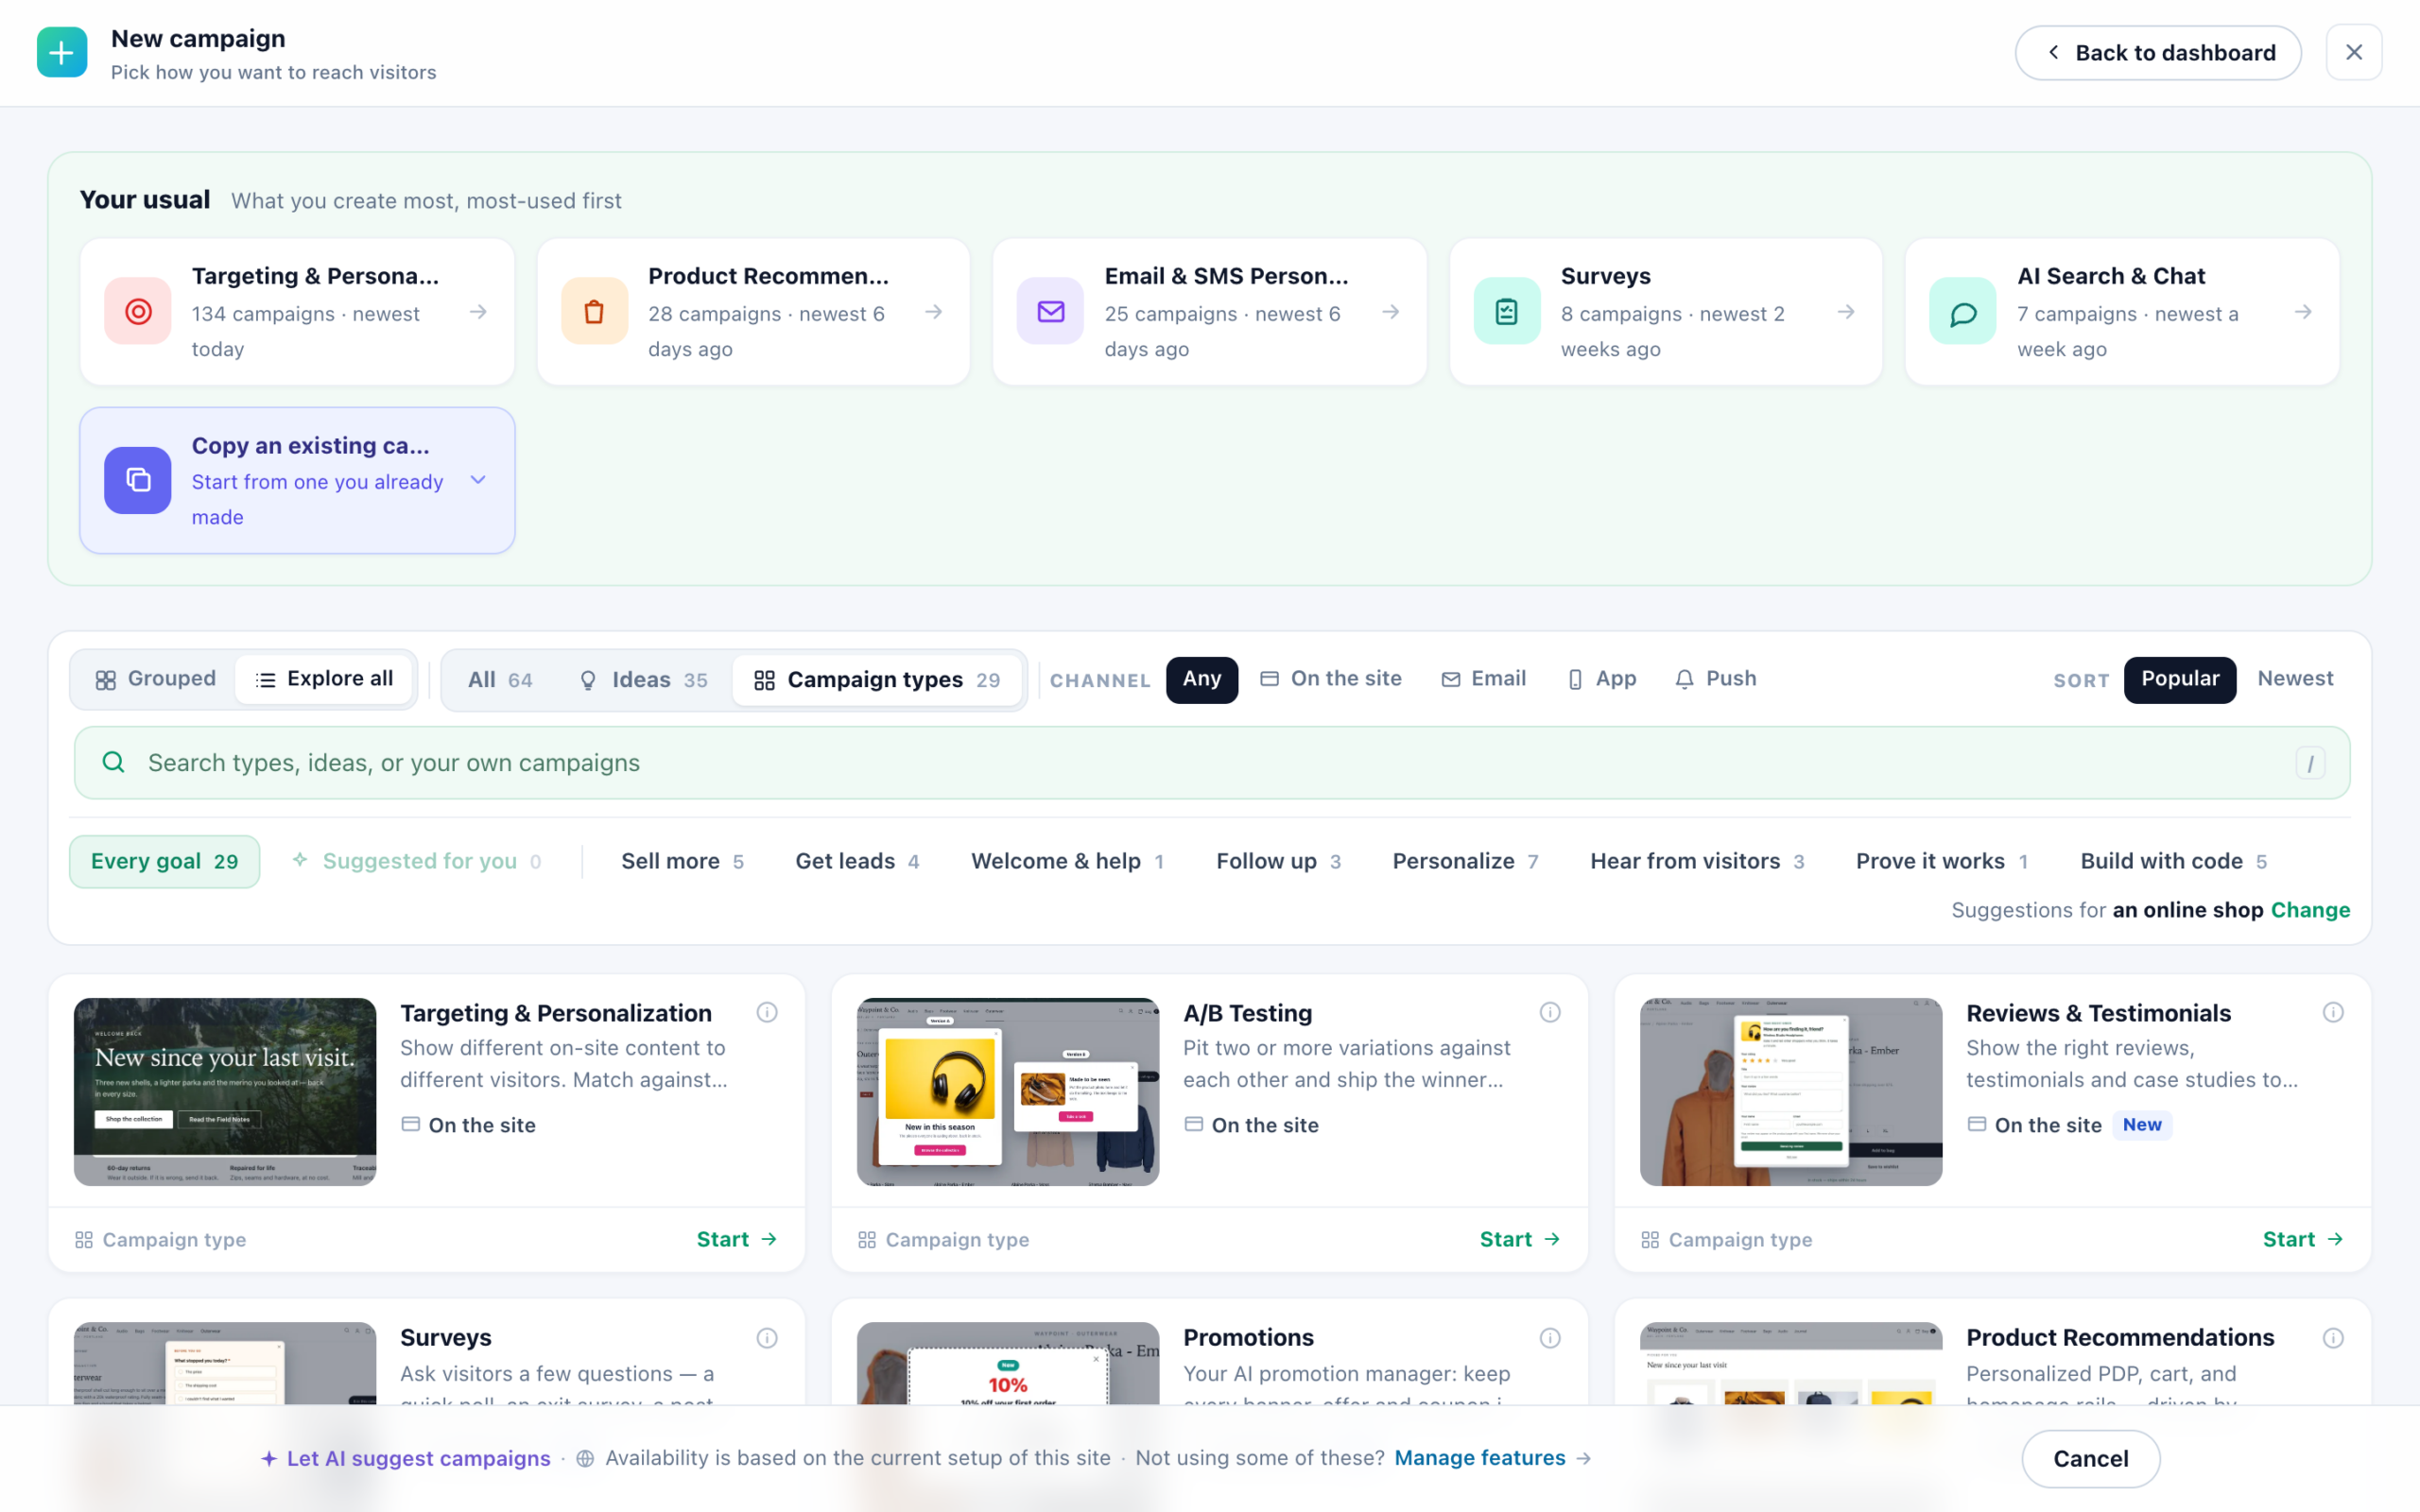The image size is (2420, 1512).
Task: Click the green plus New campaign icon
Action: [x=62, y=52]
